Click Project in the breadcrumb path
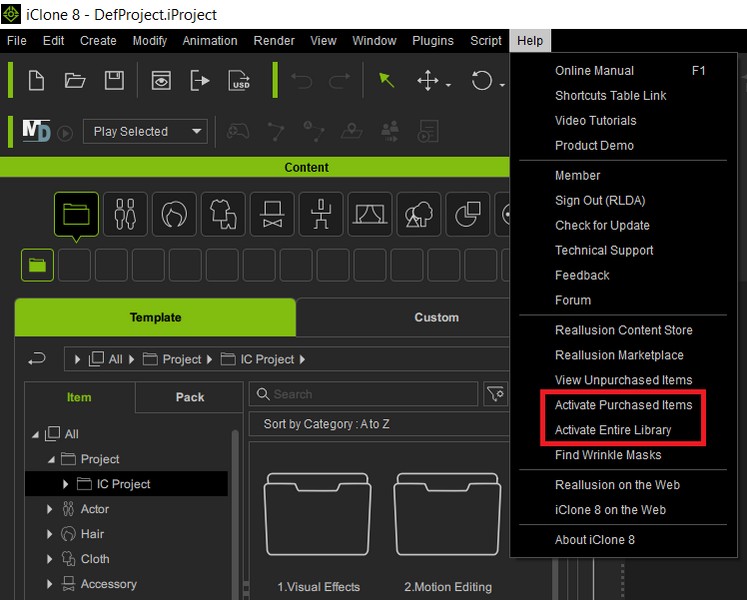This screenshot has height=600, width=747. pyautogui.click(x=182, y=359)
